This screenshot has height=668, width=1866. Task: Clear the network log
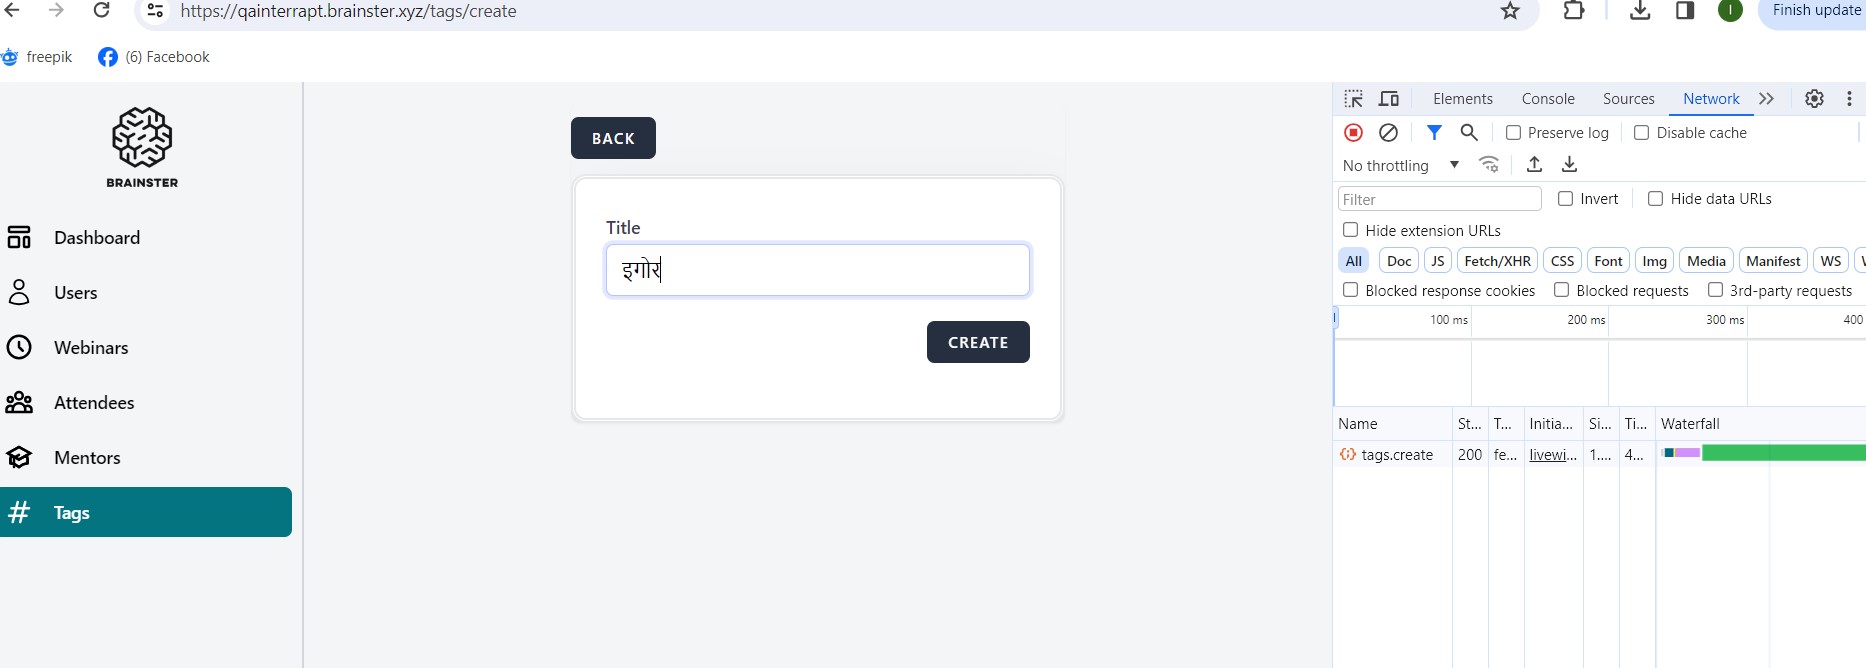pyautogui.click(x=1388, y=133)
